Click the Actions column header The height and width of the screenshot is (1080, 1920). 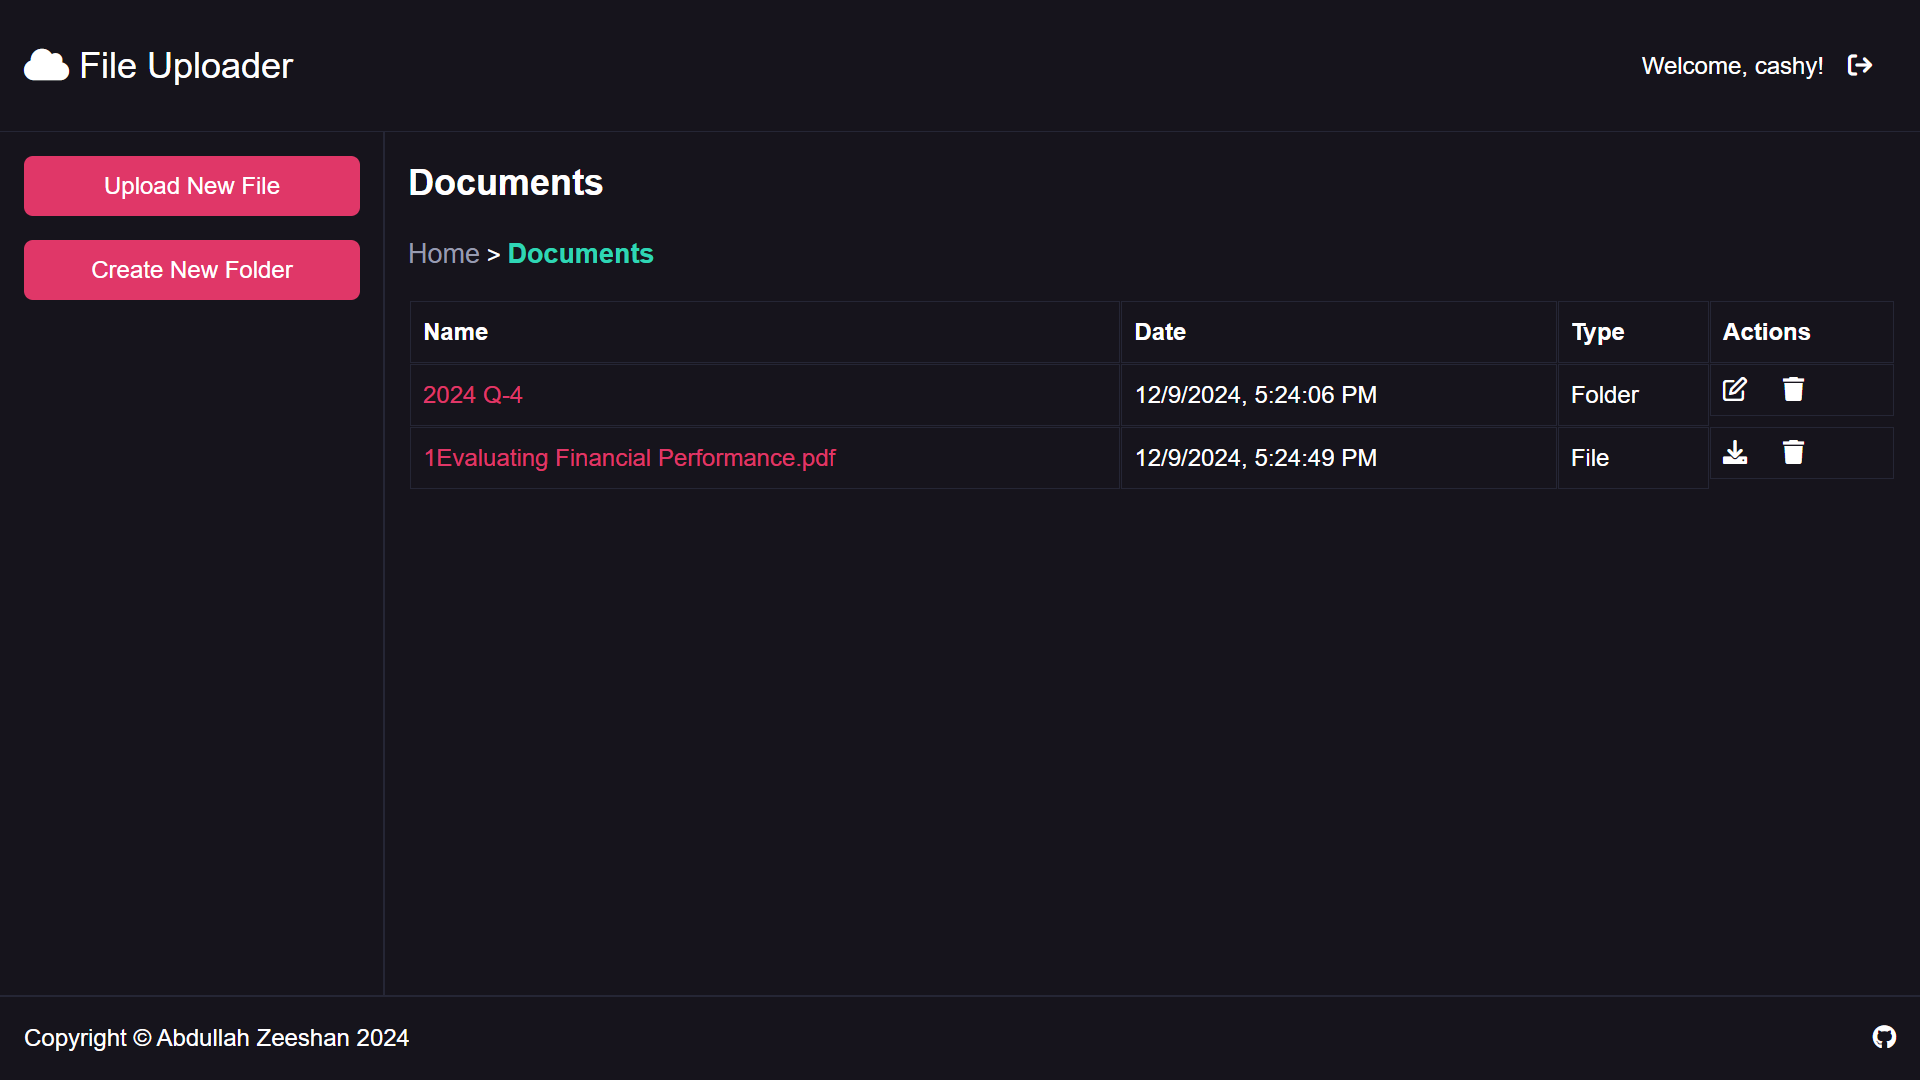[x=1765, y=332]
